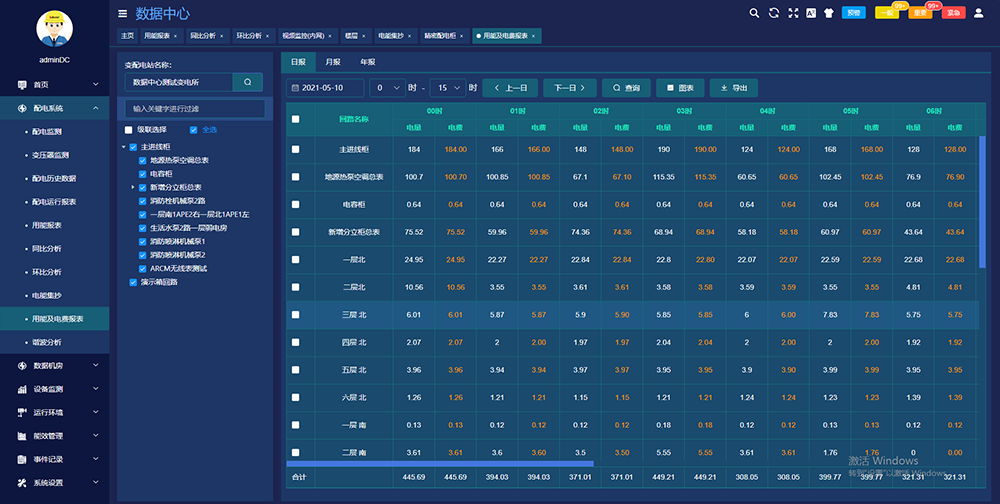Click the language translate icon
This screenshot has height=504, width=1000.
pos(811,13)
